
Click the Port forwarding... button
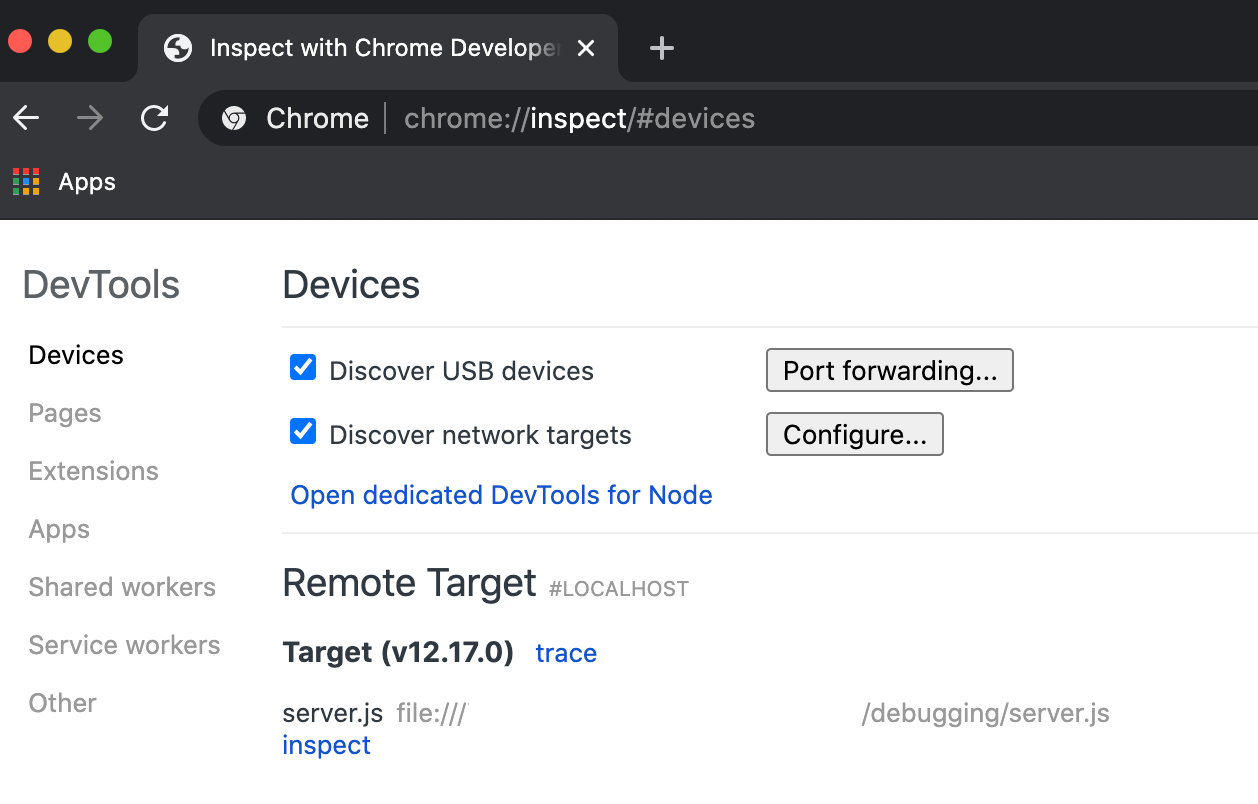890,370
